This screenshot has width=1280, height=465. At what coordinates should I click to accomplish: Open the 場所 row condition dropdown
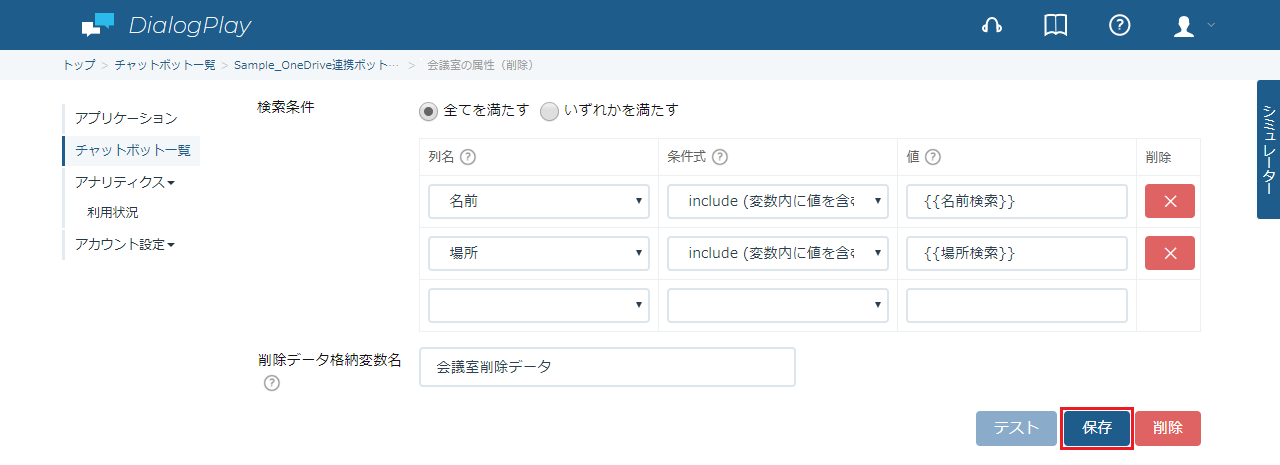pyautogui.click(x=778, y=253)
